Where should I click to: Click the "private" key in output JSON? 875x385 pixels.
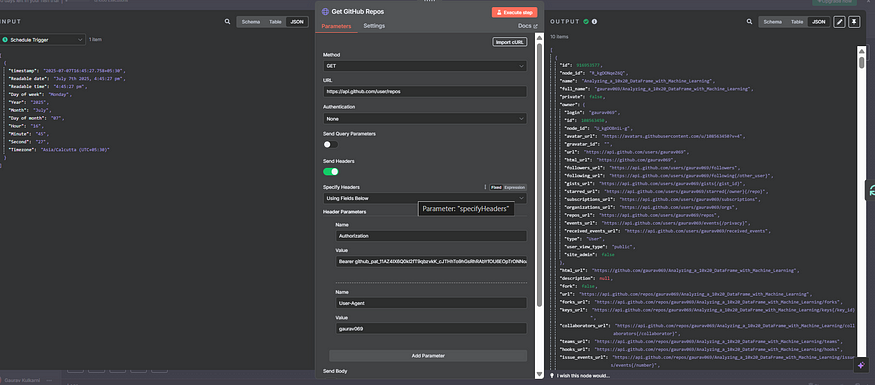[x=572, y=97]
